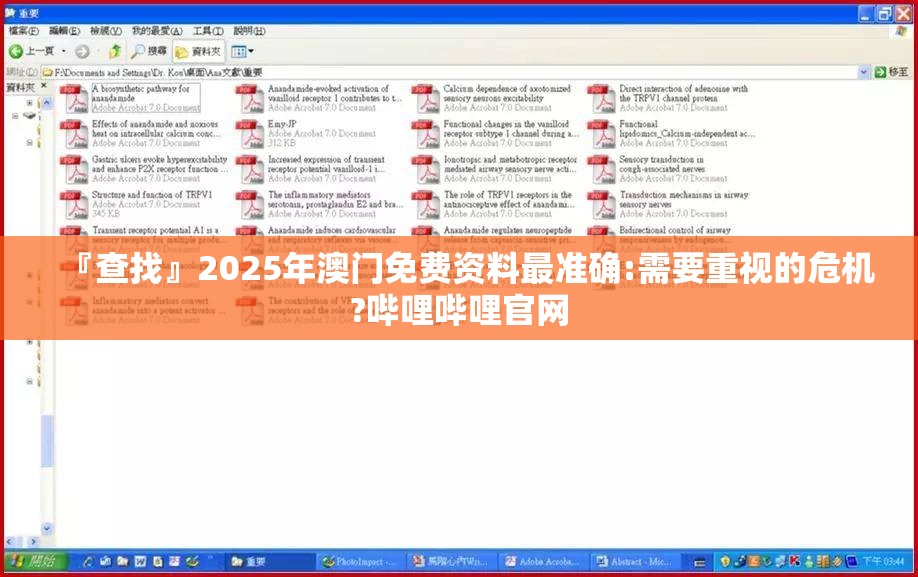Viewport: 918px width, 577px height.
Task: Launch Word from the quick launch bar
Action: point(140,561)
